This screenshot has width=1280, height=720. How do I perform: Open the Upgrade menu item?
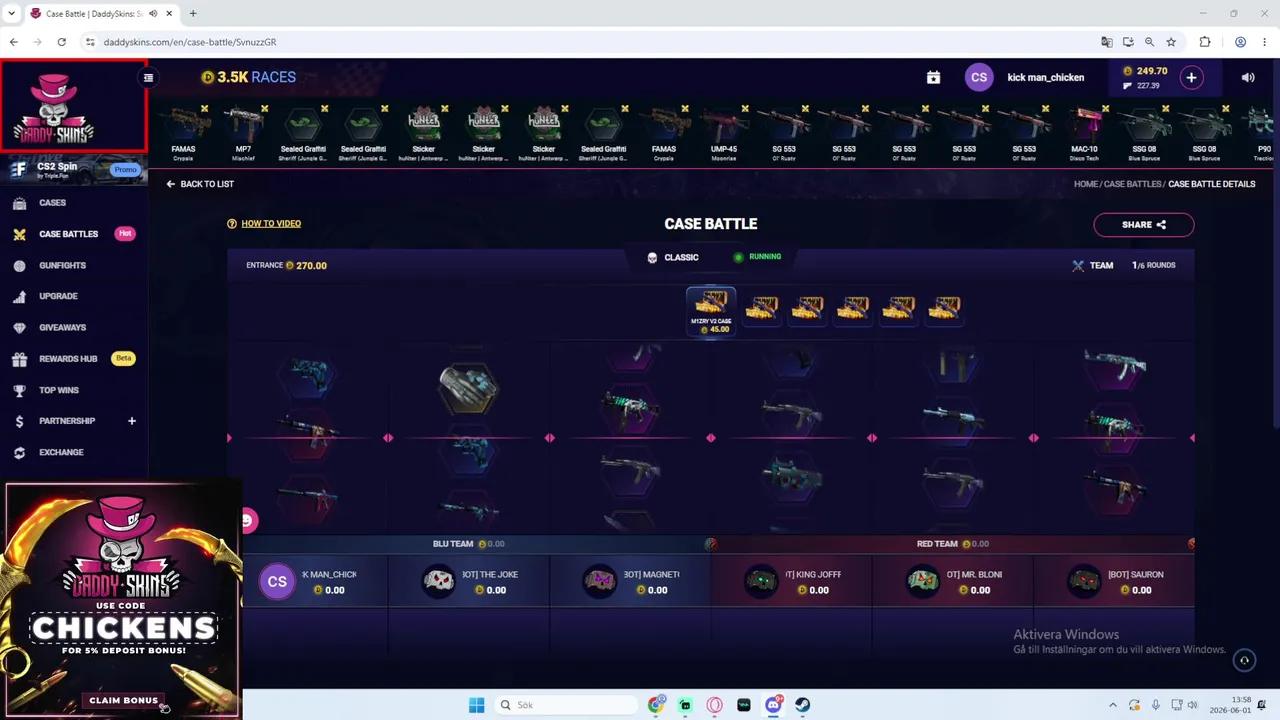pyautogui.click(x=58, y=296)
